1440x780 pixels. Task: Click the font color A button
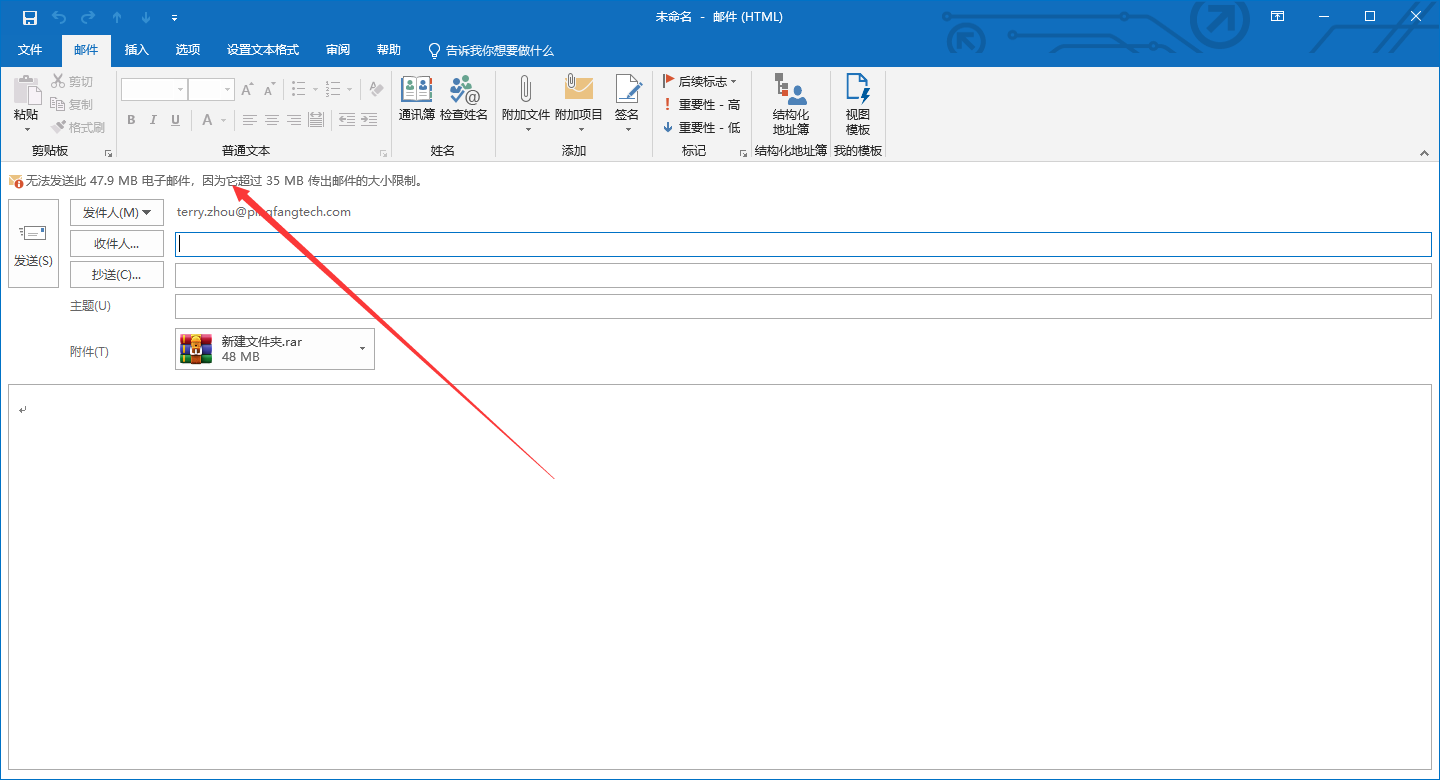(x=207, y=120)
